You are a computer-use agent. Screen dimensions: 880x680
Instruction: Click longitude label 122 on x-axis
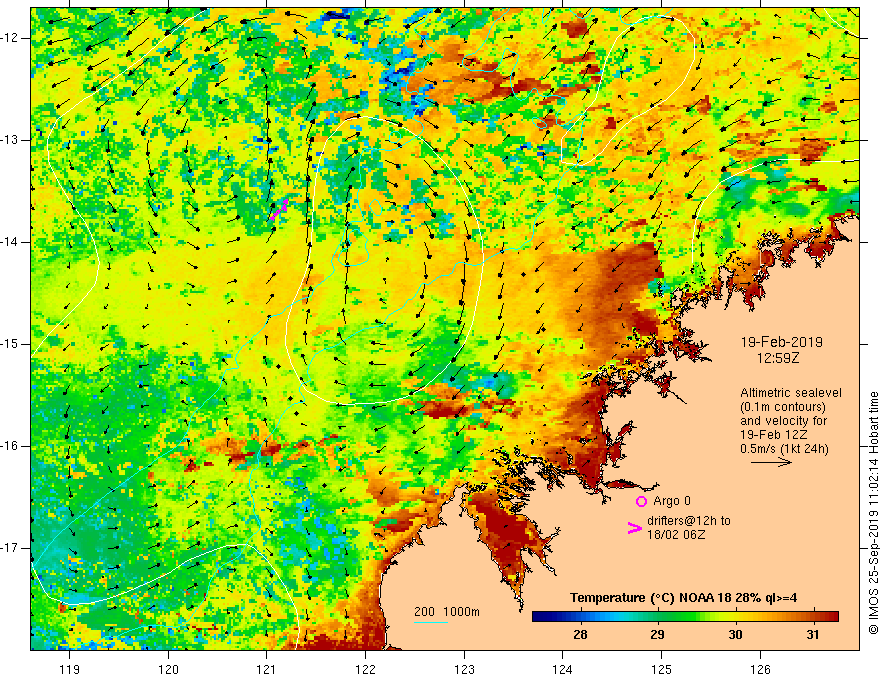365,669
